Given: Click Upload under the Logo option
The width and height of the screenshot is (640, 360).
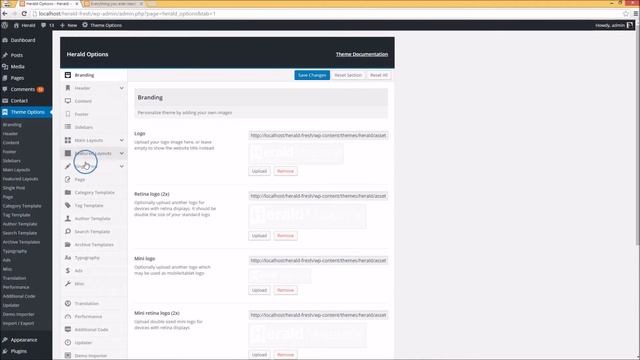Looking at the screenshot, I should click(x=259, y=171).
